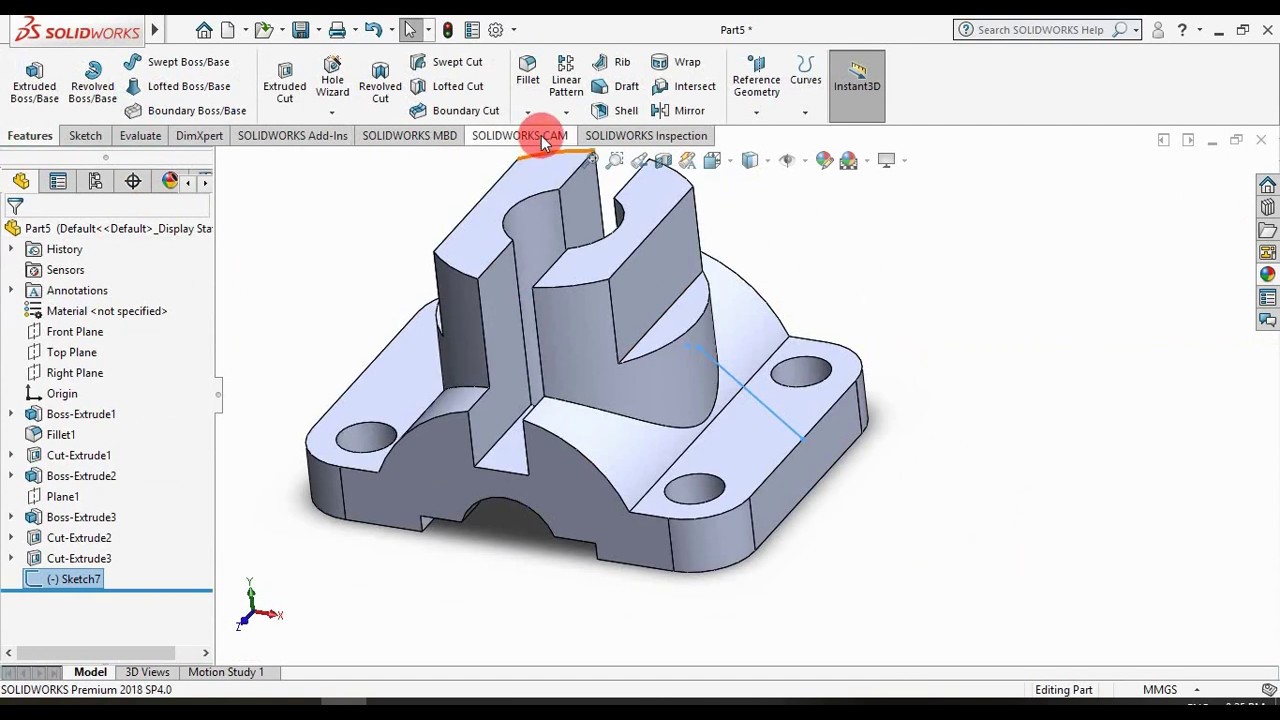Screen dimensions: 1280x720
Task: Select the Extruded Boss/Base tool
Action: tap(34, 82)
